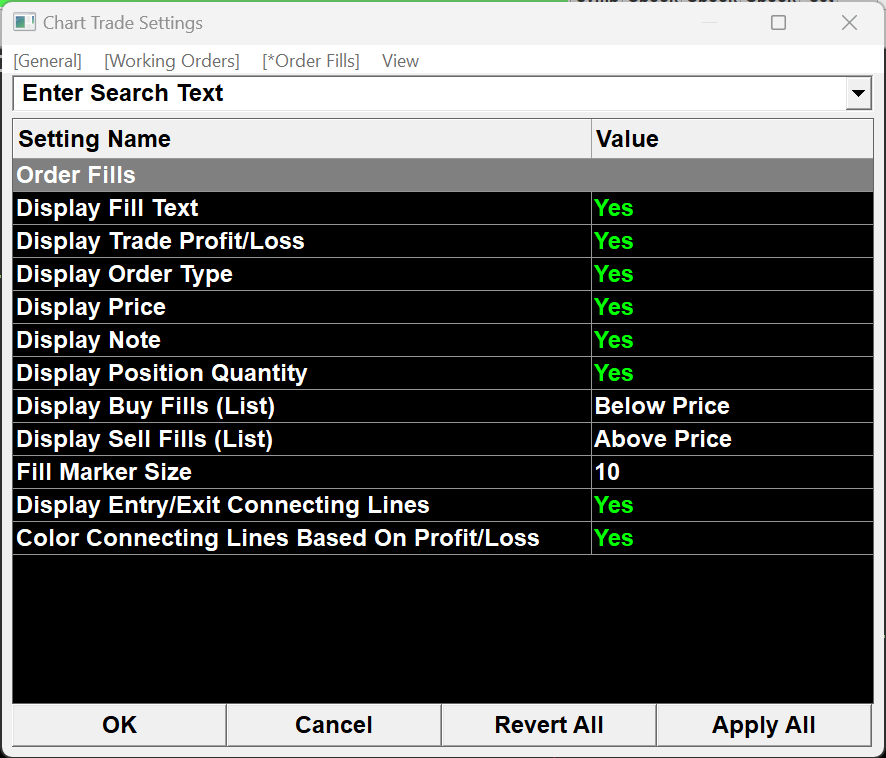Toggle Display Order Type Yes value
The image size is (886, 758).
(x=732, y=274)
